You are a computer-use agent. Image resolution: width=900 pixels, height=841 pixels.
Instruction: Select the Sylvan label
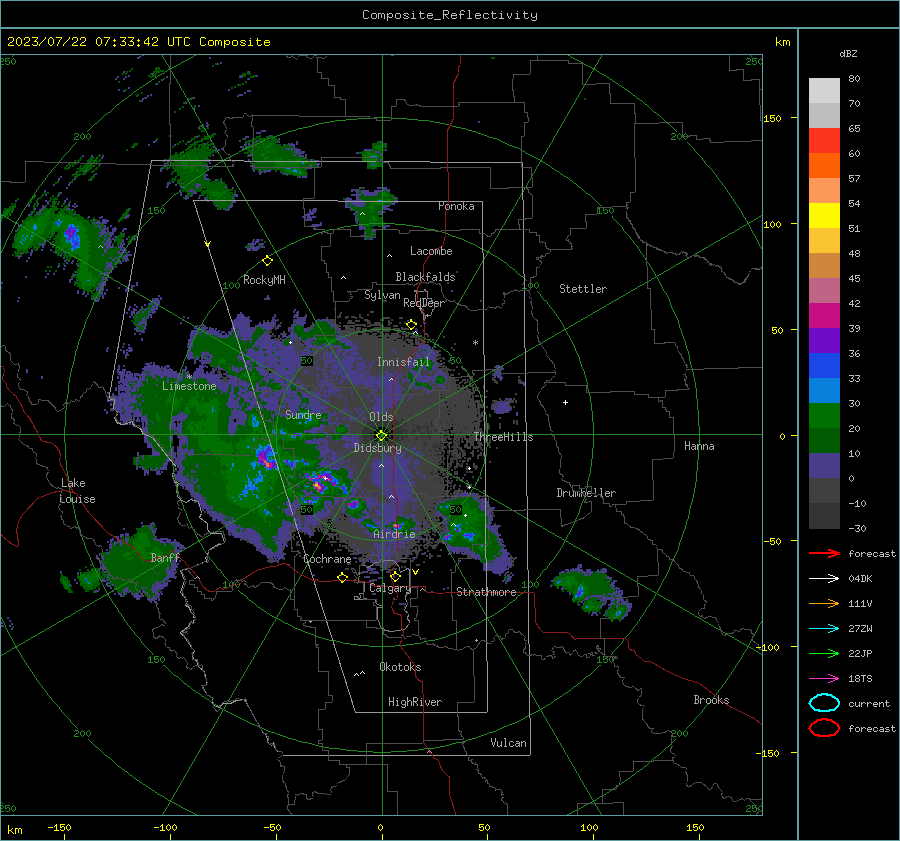(382, 295)
